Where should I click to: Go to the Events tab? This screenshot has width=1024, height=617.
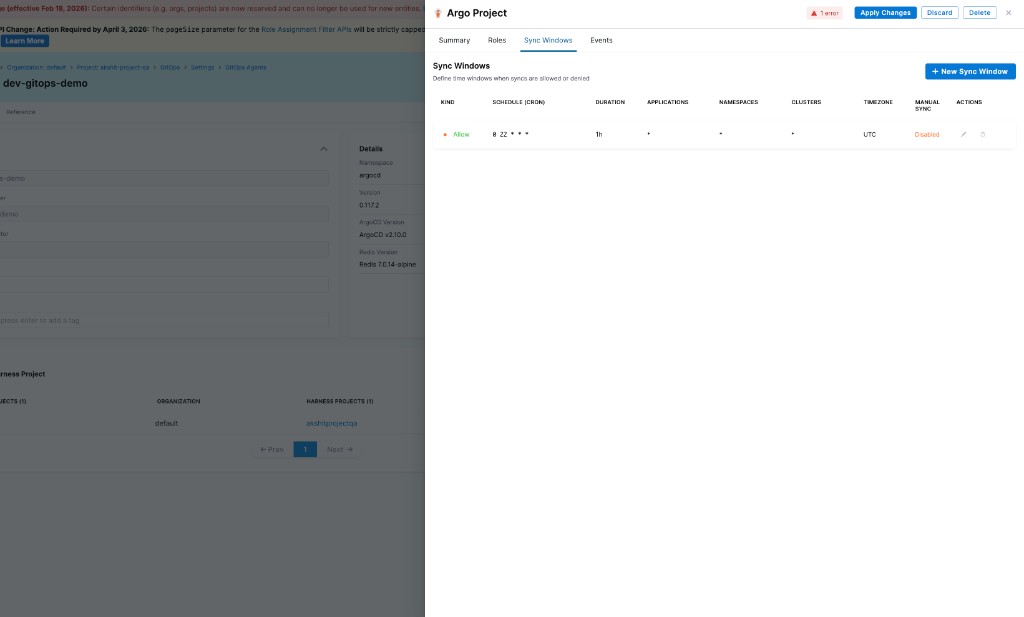point(601,40)
